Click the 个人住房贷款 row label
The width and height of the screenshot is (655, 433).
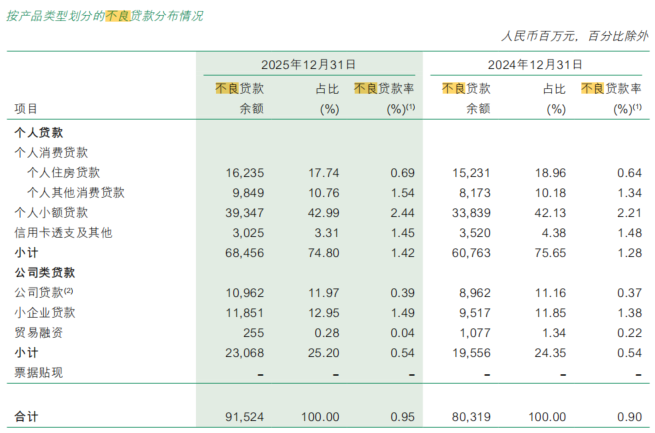pyautogui.click(x=63, y=172)
